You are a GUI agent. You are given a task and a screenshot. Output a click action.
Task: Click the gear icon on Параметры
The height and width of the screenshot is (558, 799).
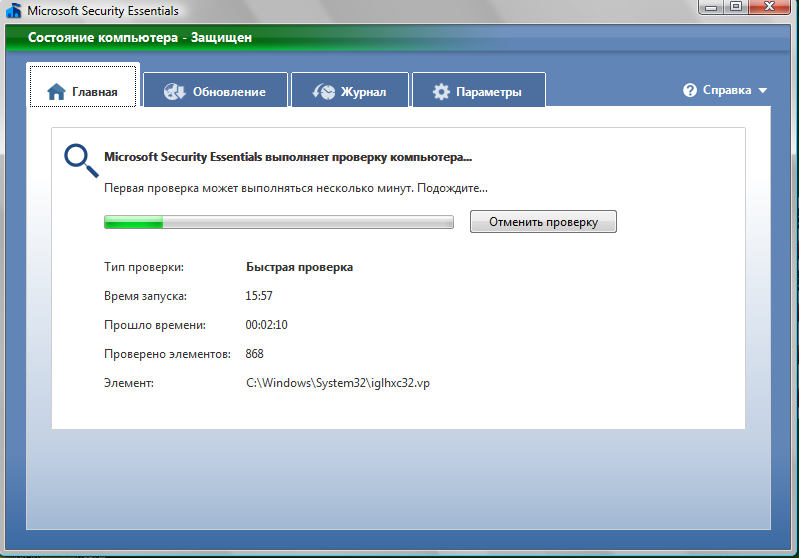(441, 92)
